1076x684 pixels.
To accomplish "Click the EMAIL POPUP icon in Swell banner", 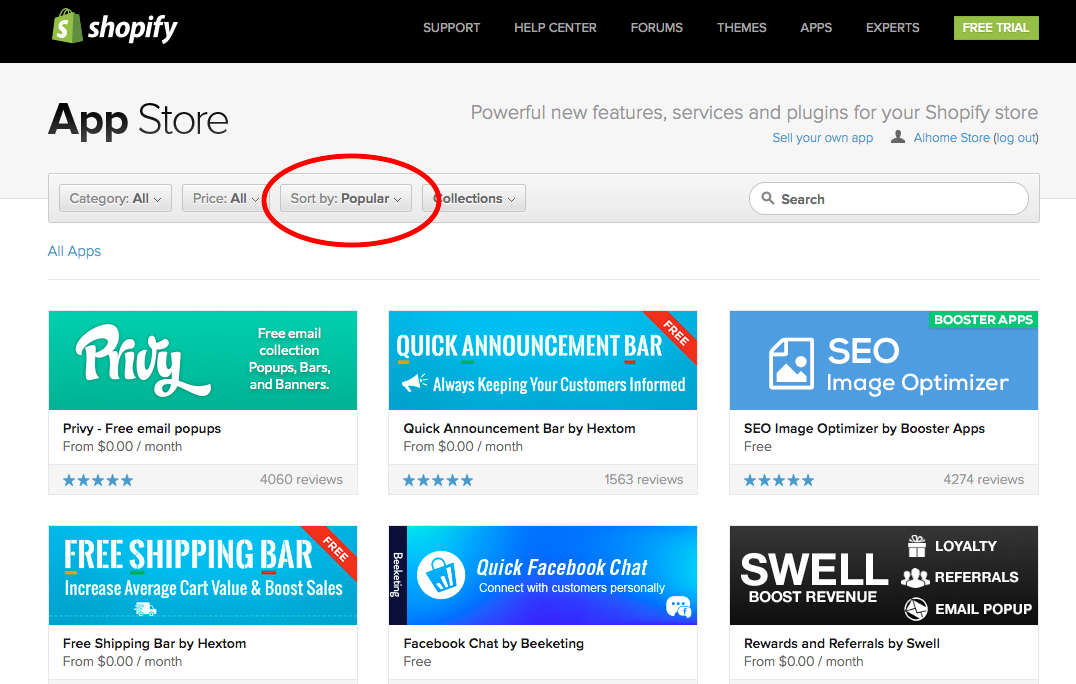I will coord(915,609).
